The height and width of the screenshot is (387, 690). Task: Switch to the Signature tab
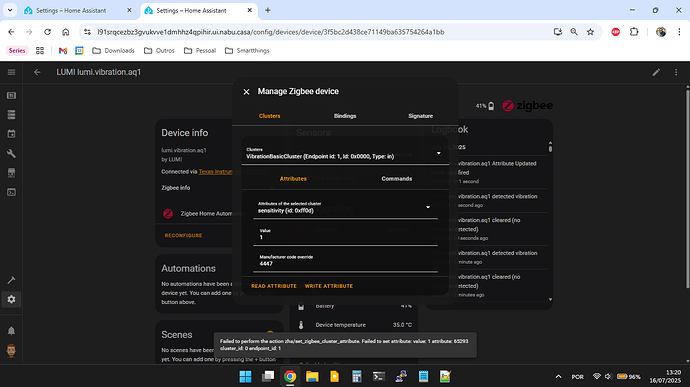point(420,116)
